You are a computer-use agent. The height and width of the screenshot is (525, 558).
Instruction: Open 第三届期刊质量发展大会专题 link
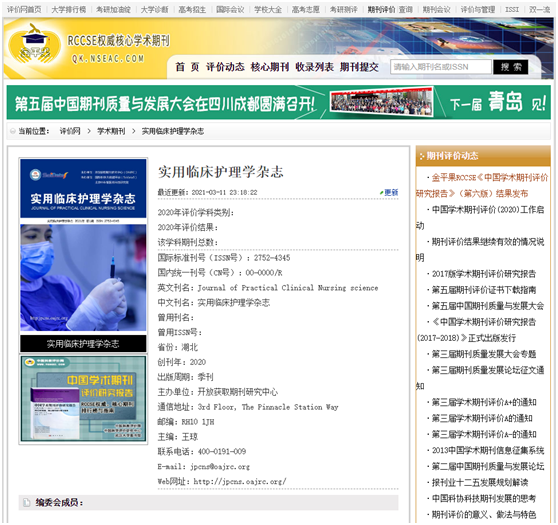point(484,354)
